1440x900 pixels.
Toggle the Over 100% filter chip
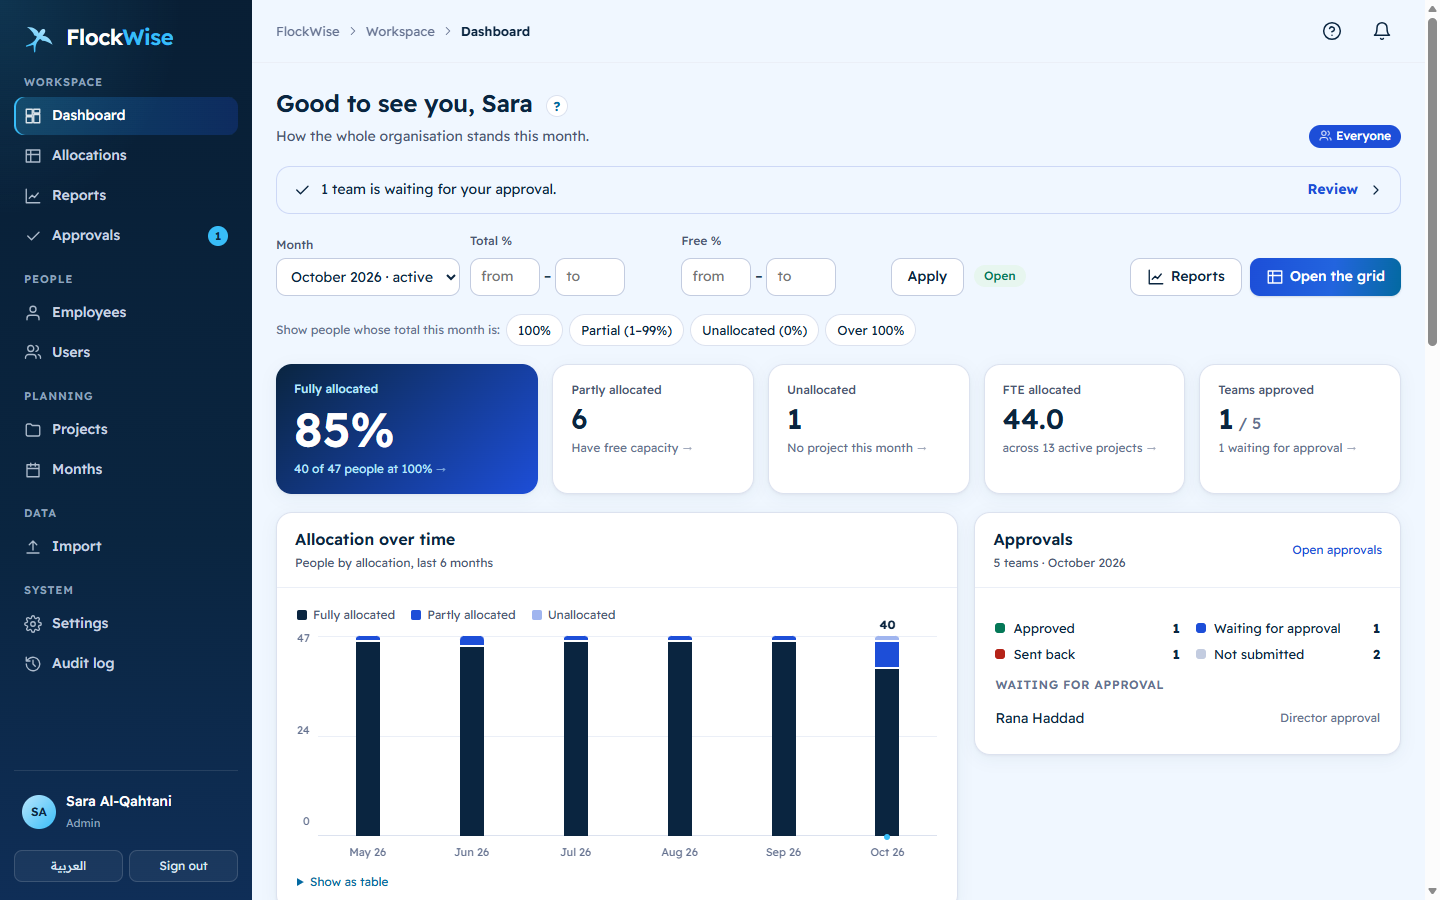point(870,331)
